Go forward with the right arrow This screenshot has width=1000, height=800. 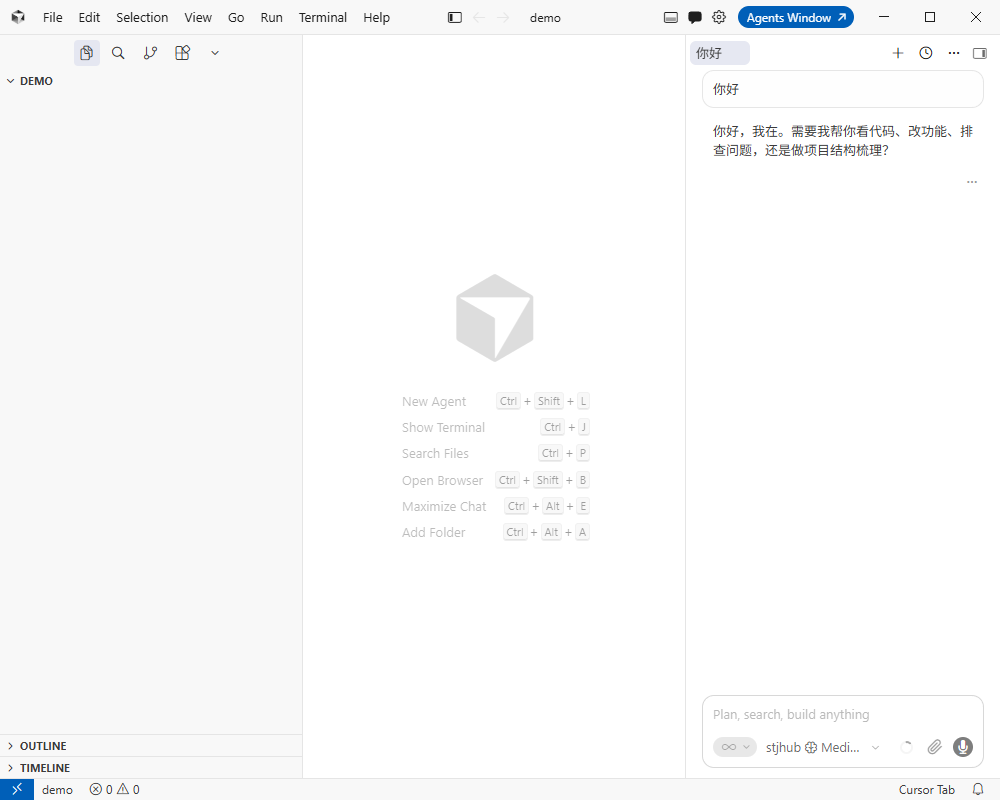click(x=503, y=17)
